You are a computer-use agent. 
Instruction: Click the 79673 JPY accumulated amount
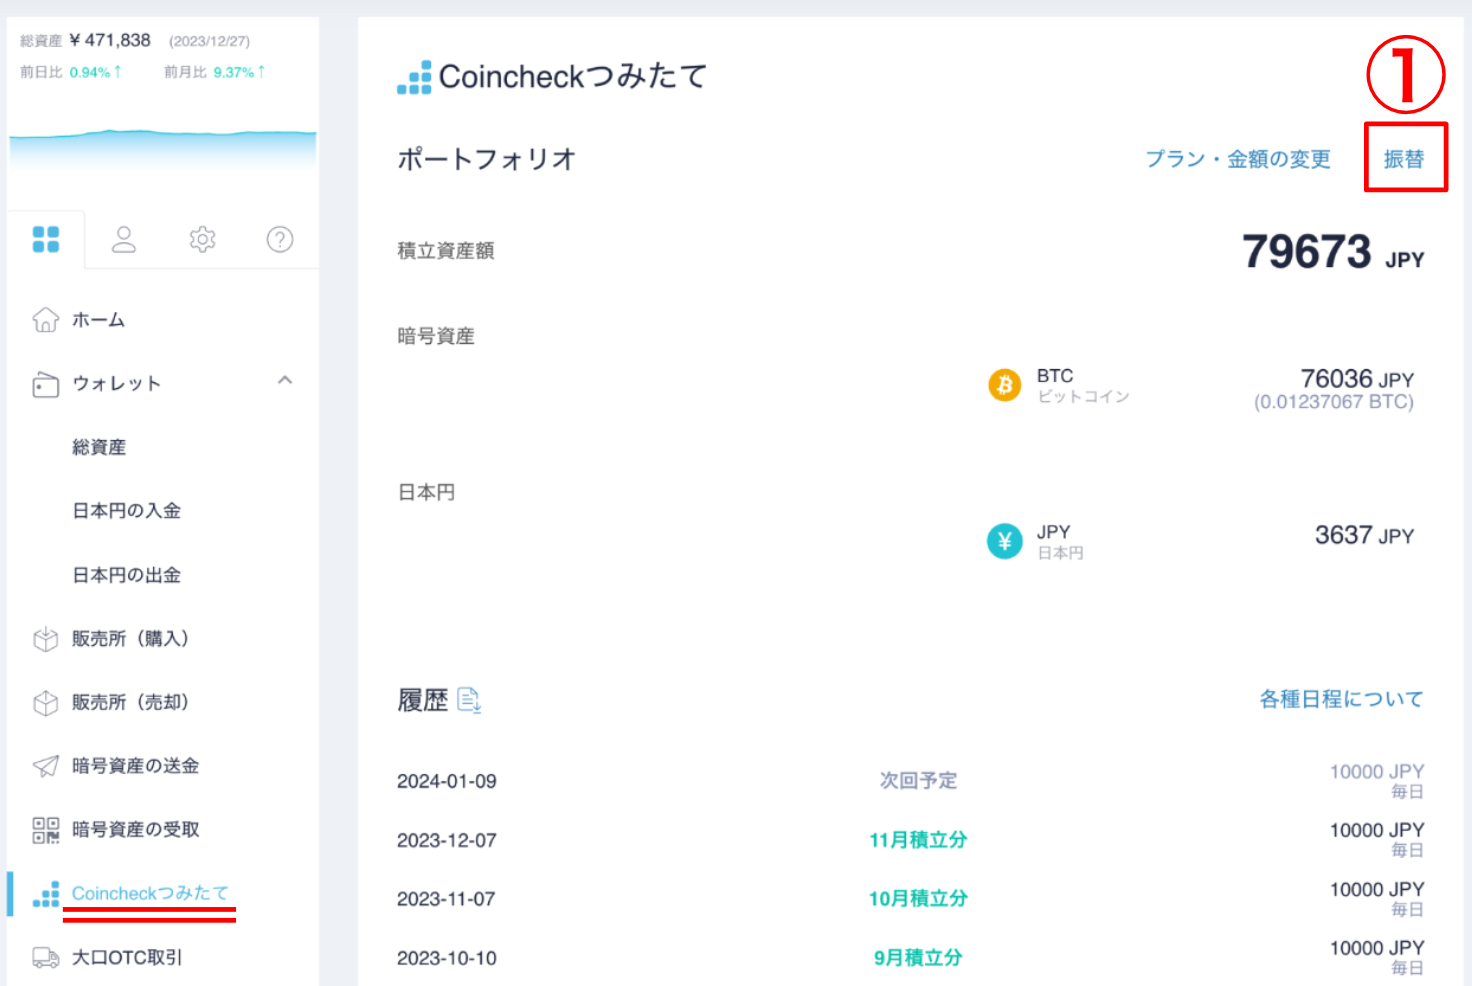[1333, 252]
